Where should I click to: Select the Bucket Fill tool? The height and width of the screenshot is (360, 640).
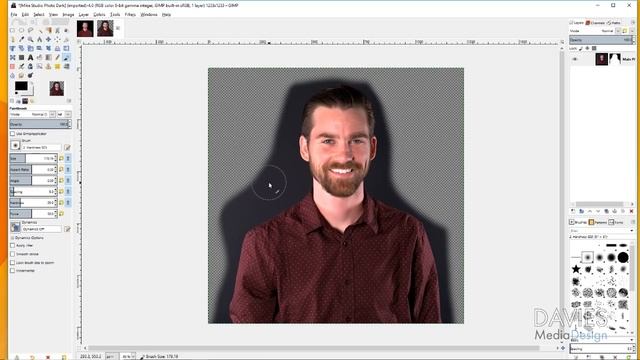(40, 57)
